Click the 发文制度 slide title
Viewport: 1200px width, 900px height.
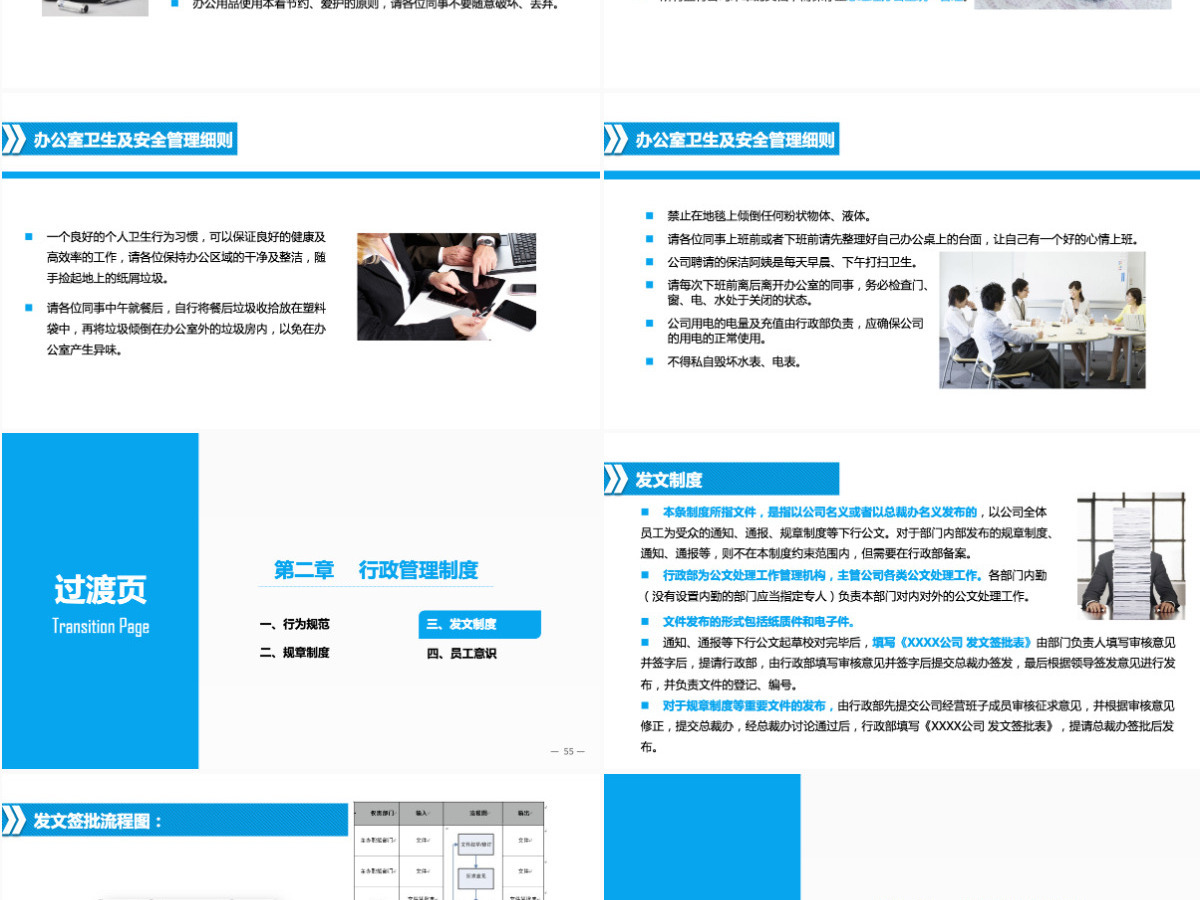[669, 480]
